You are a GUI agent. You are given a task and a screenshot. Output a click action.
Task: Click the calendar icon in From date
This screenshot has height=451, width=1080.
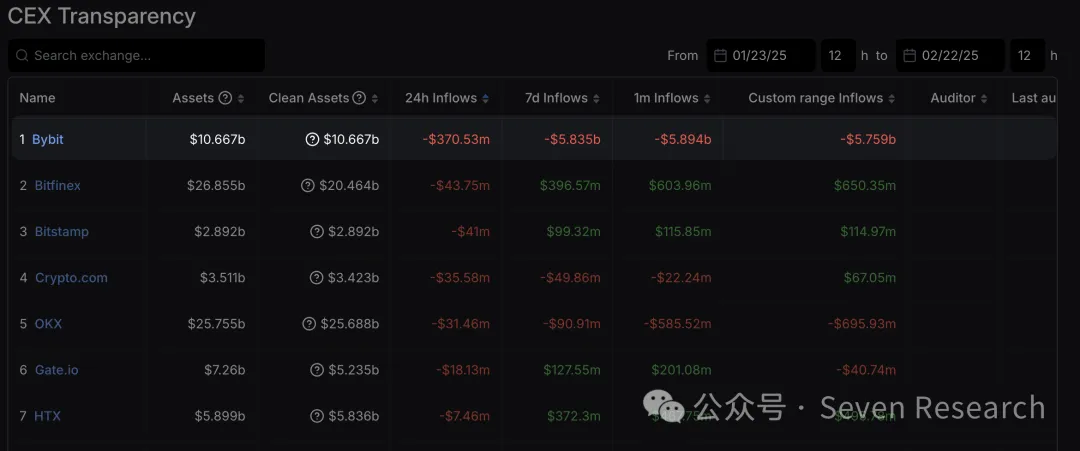pyautogui.click(x=720, y=56)
